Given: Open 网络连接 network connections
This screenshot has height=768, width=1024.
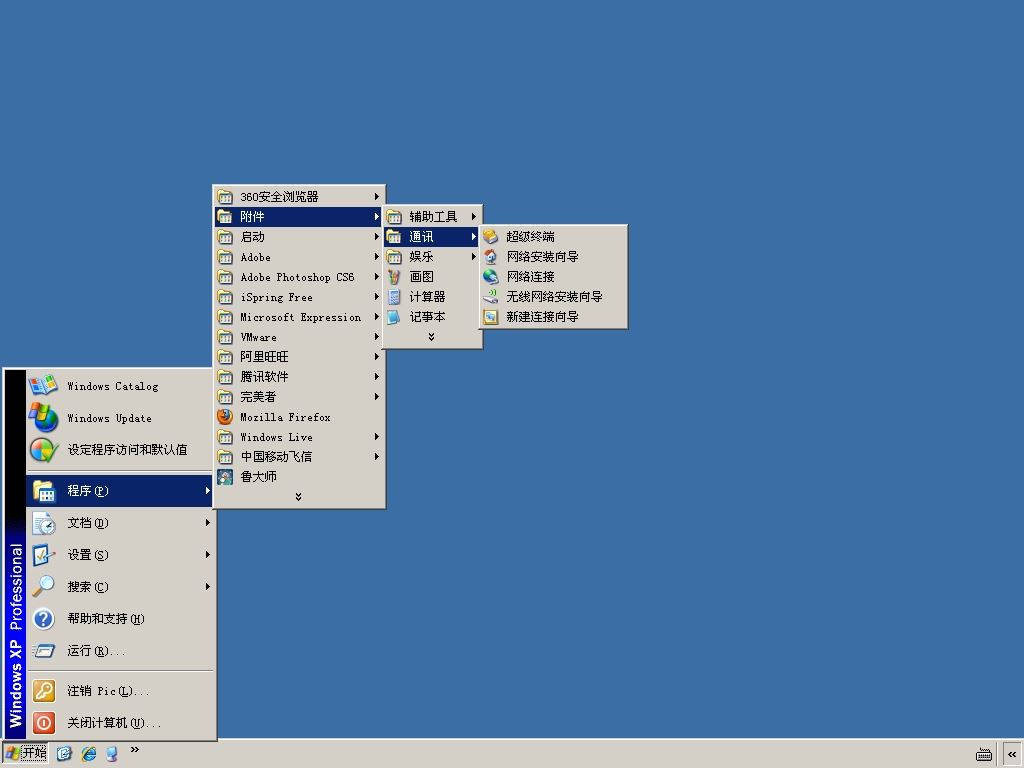Looking at the screenshot, I should [x=553, y=277].
